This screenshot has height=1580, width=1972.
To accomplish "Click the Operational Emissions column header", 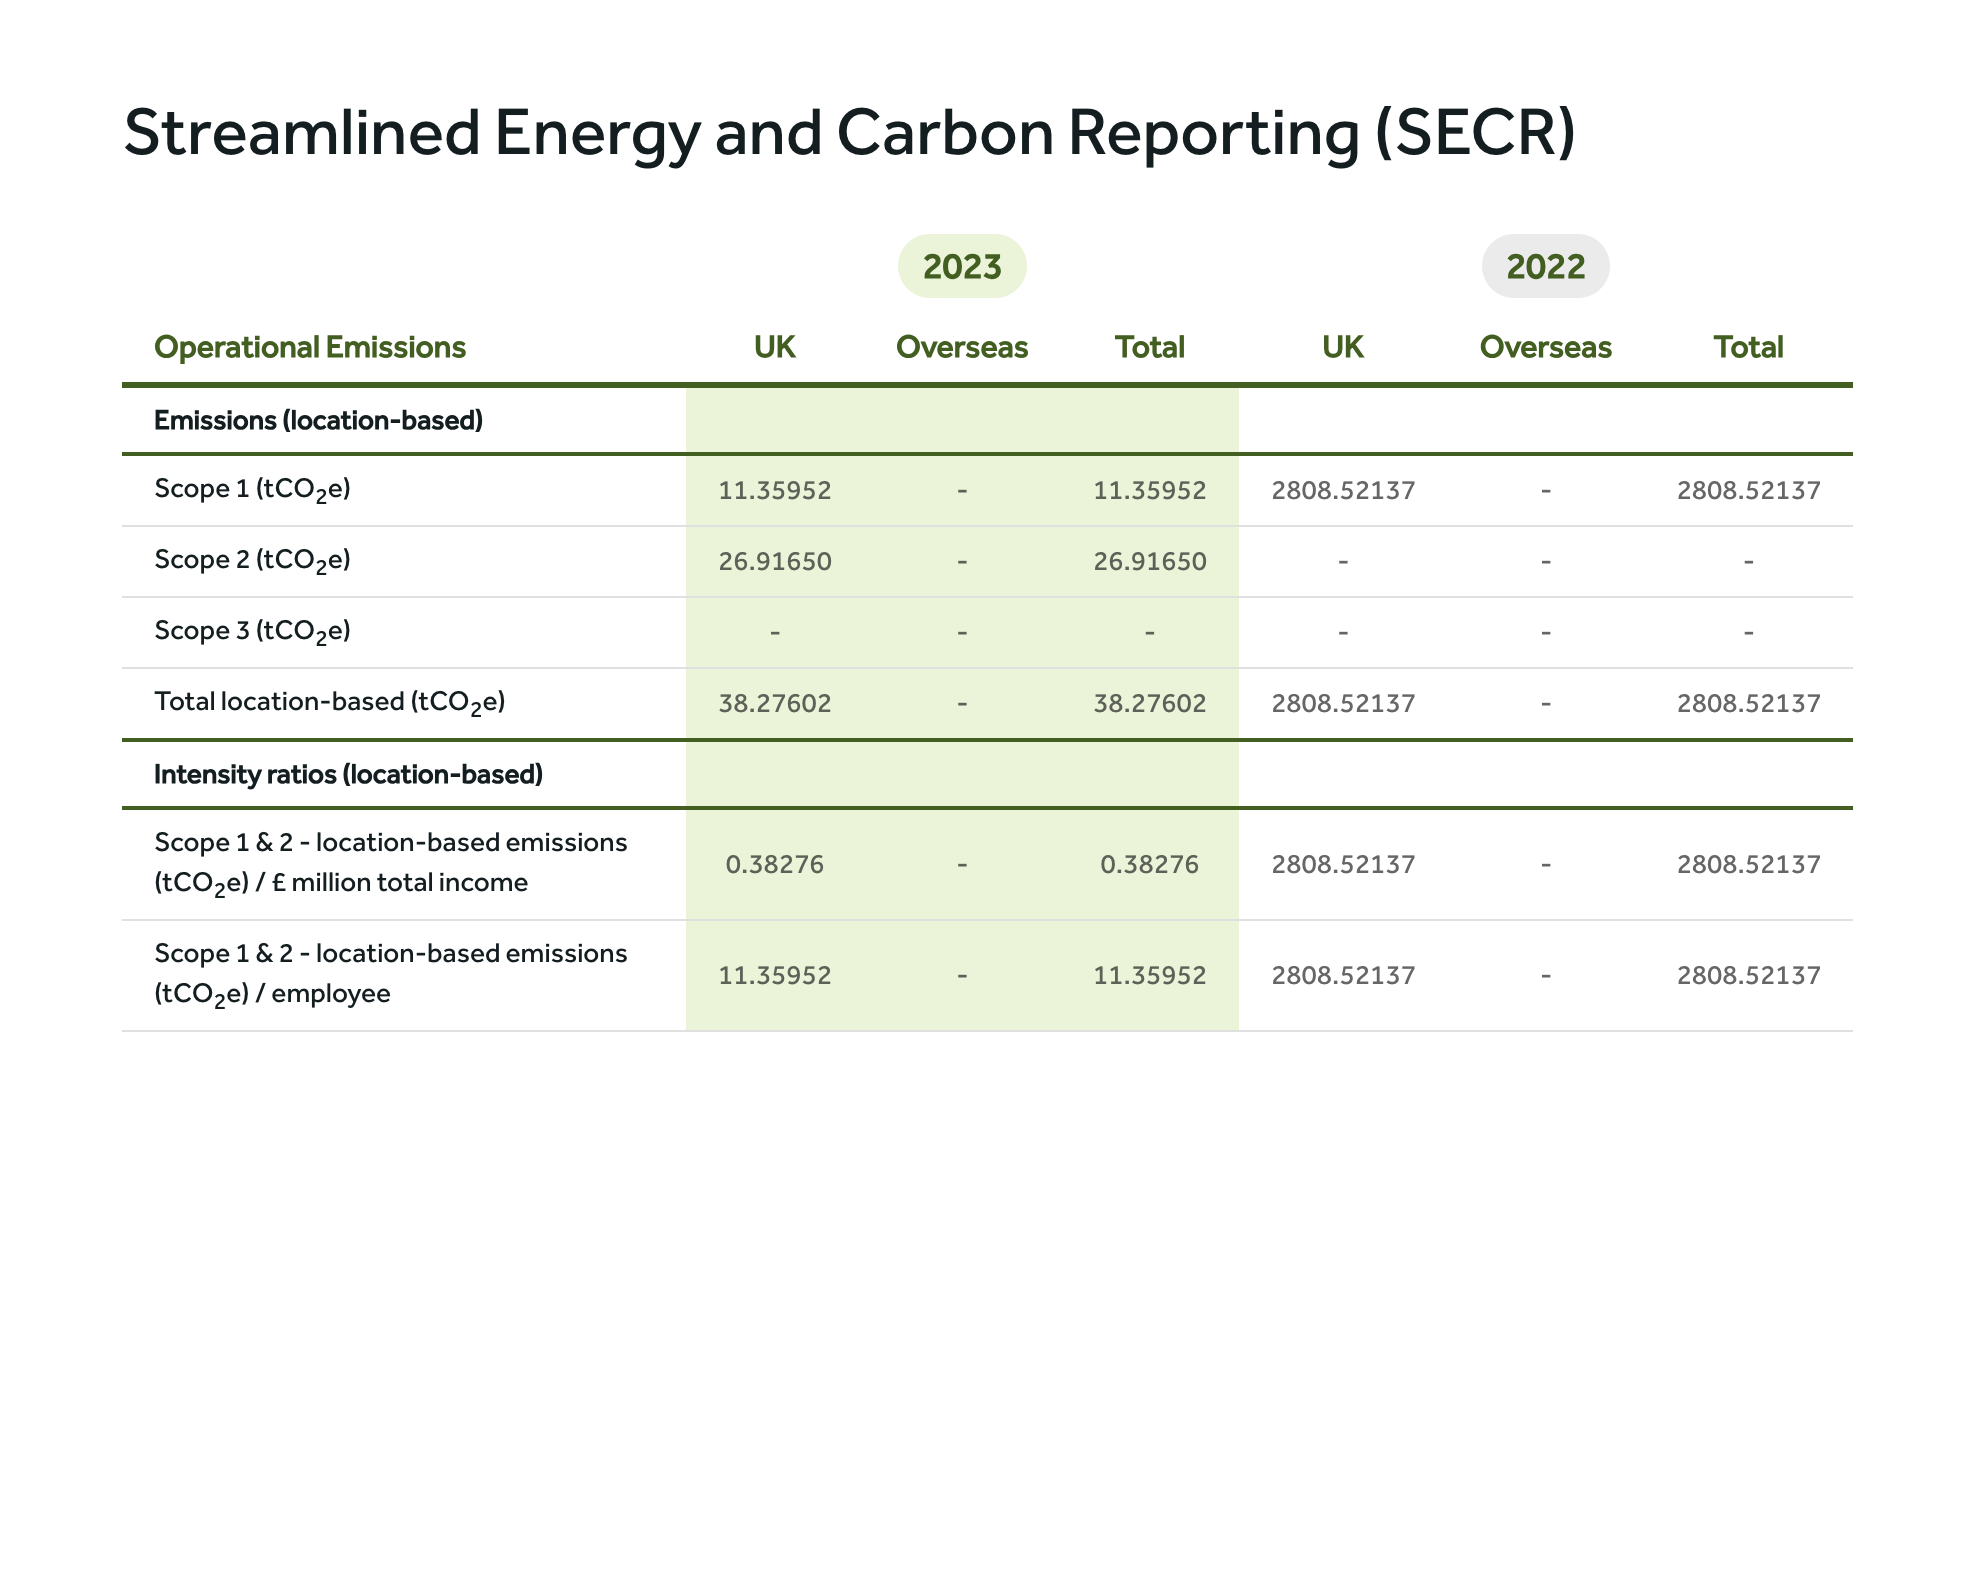I will pos(310,347).
